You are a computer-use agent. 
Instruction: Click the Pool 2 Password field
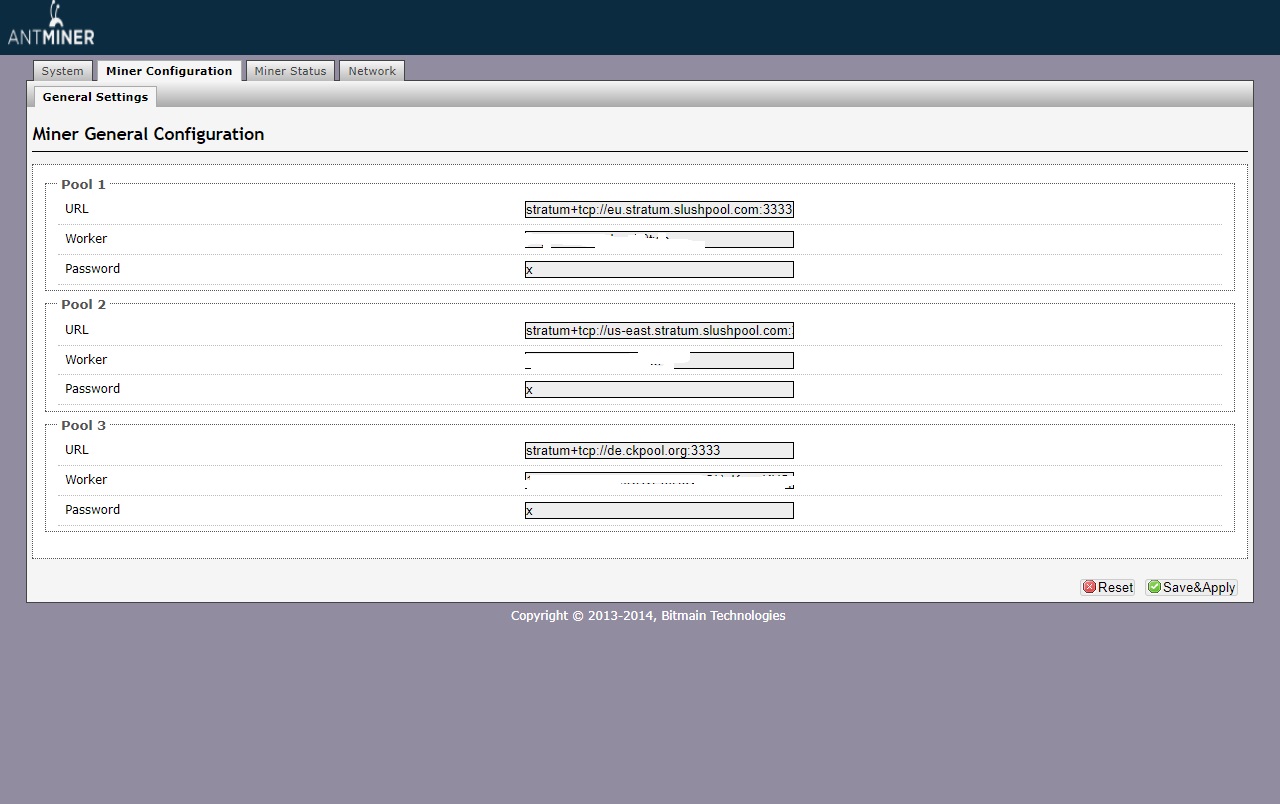tap(659, 389)
